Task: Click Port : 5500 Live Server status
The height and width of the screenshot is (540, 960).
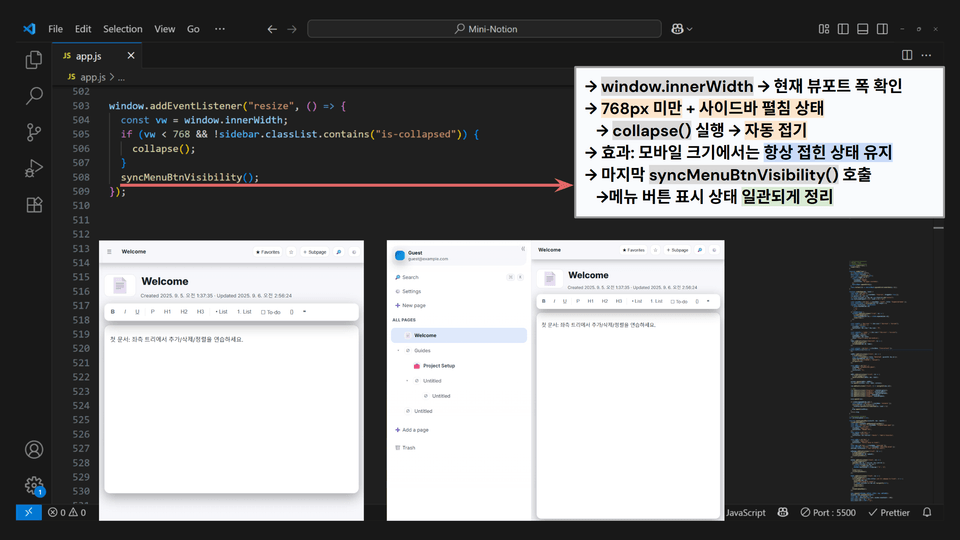Action: click(828, 512)
